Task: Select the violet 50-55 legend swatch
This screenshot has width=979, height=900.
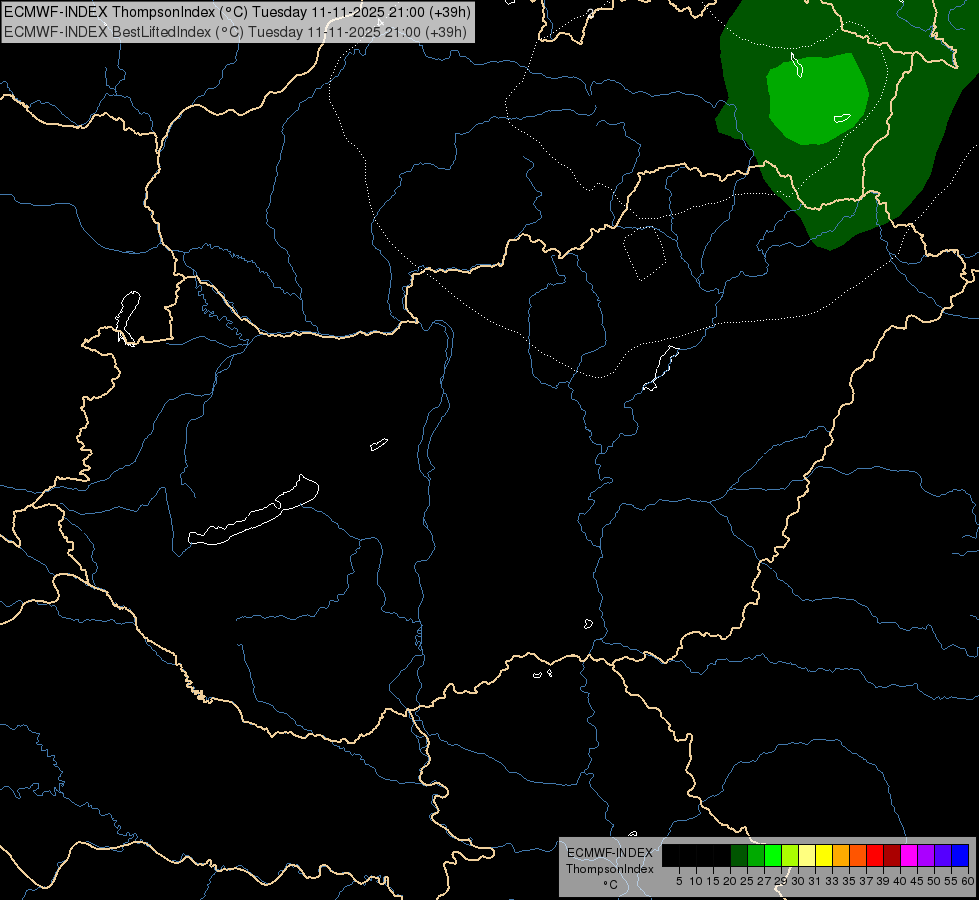Action: tap(943, 855)
